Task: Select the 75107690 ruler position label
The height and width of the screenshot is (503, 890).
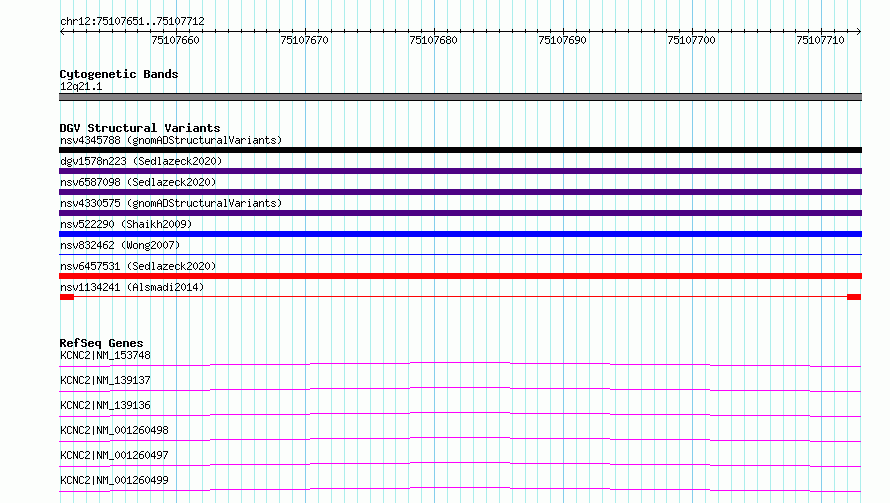Action: coord(562,40)
